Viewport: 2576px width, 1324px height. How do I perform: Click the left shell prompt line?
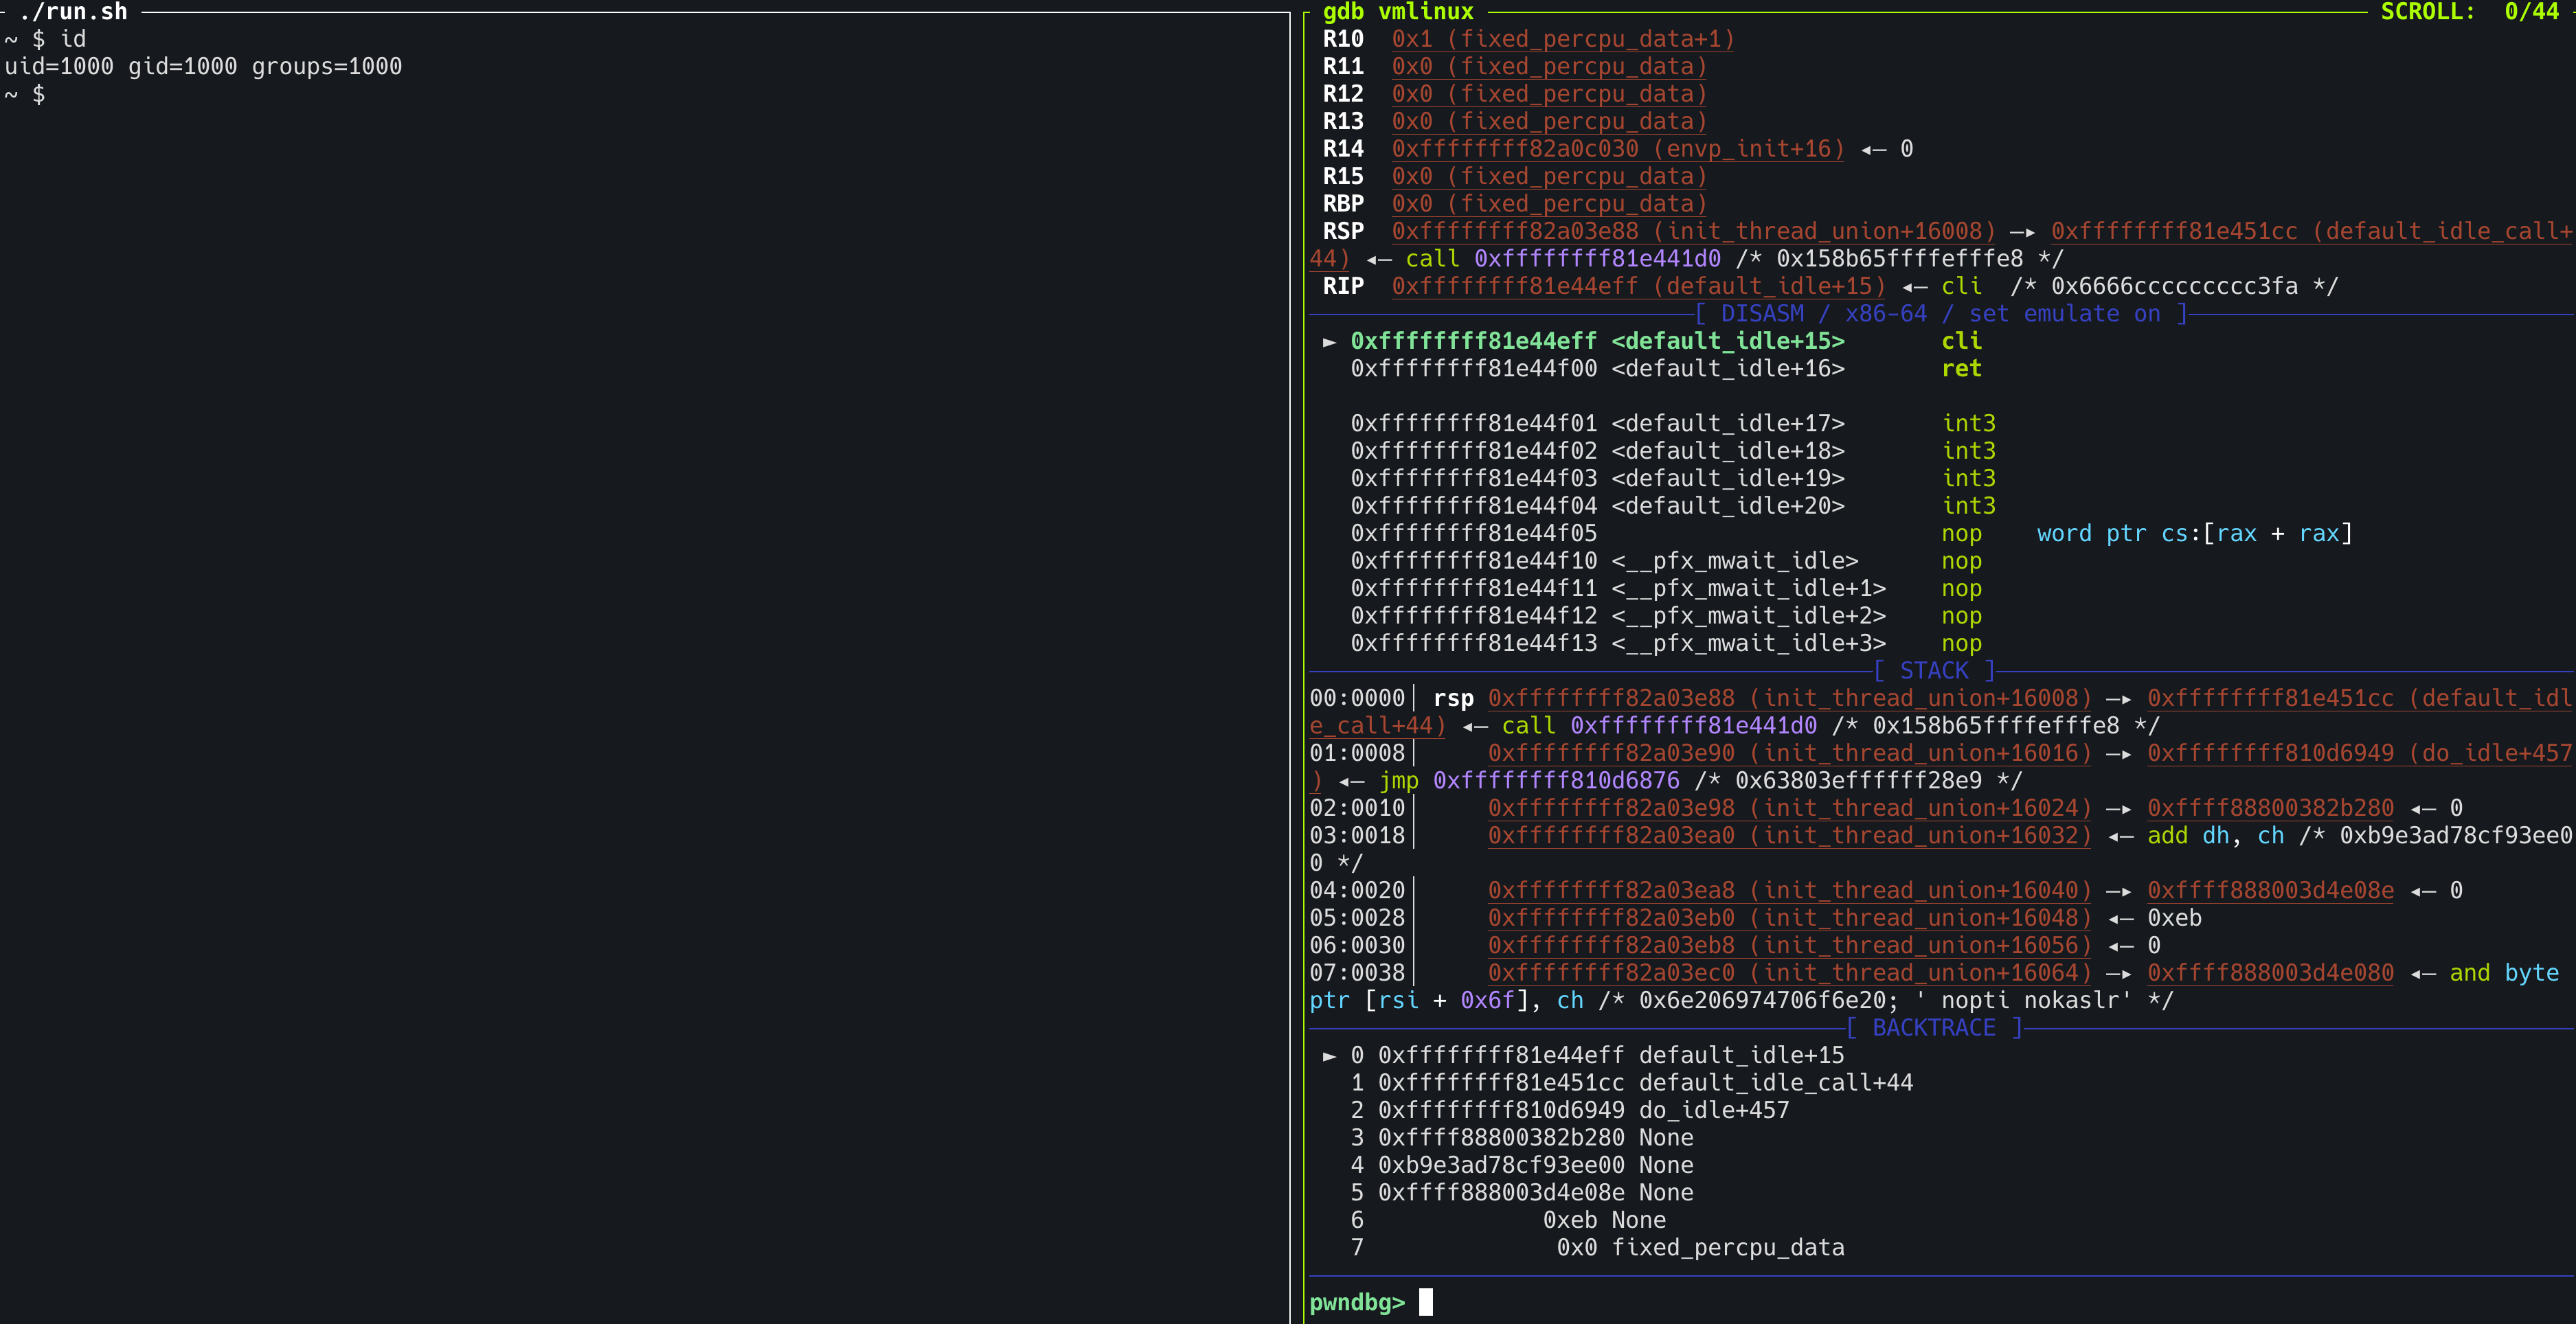tap(25, 94)
